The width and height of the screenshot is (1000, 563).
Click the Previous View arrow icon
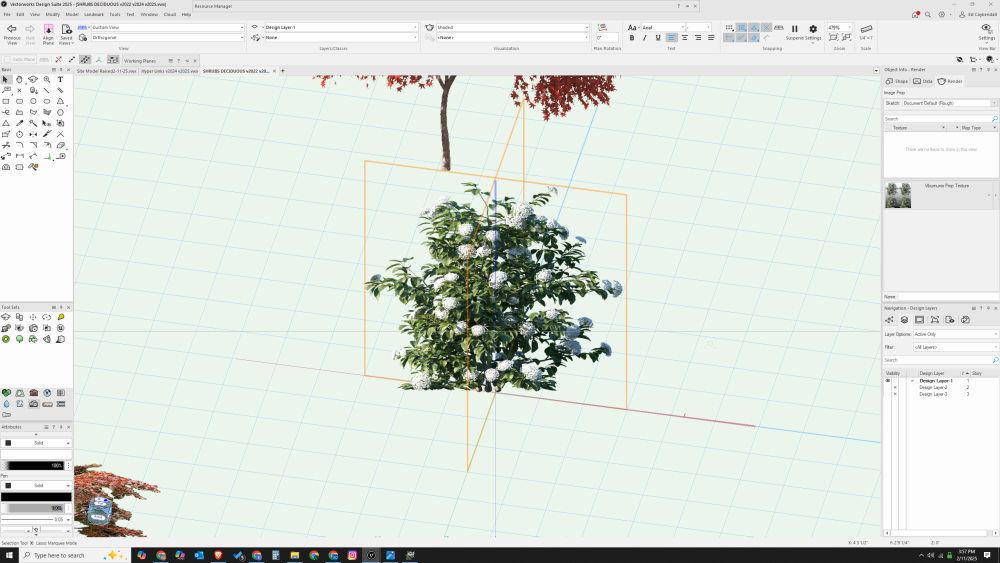[x=12, y=30]
